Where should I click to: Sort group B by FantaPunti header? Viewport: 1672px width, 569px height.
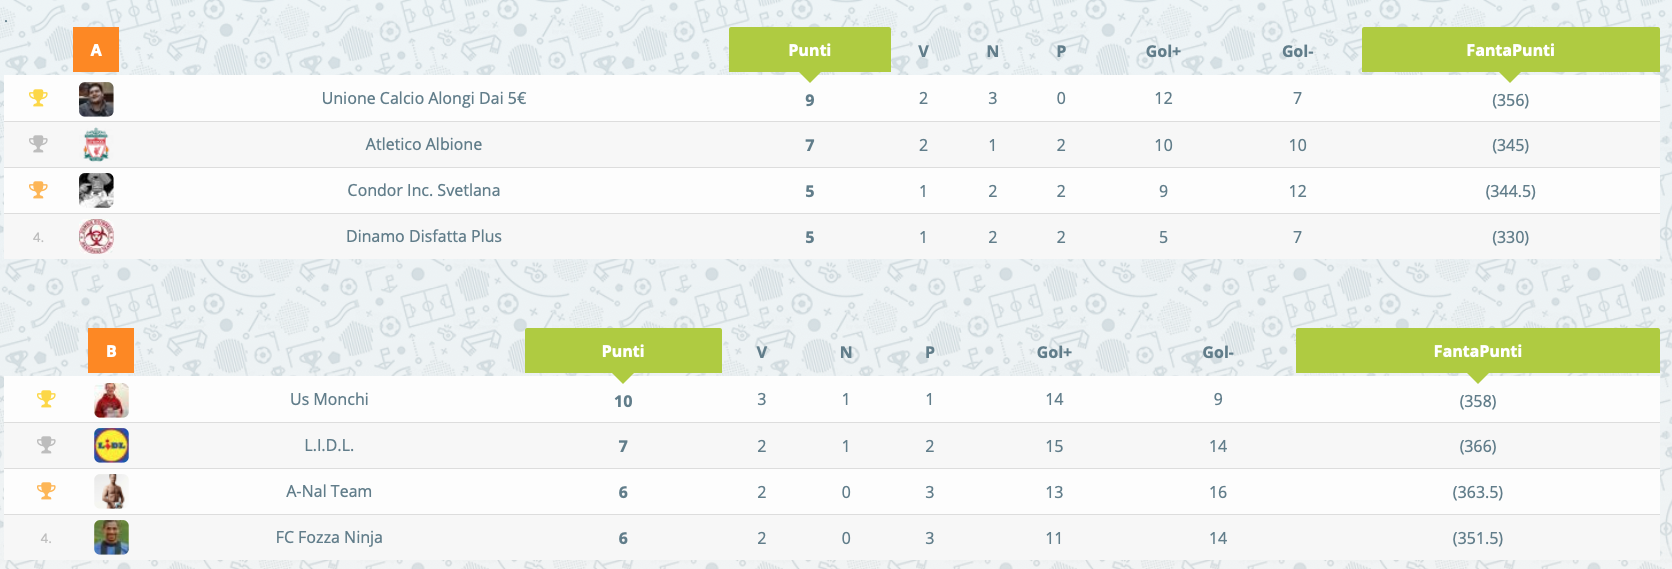tap(1478, 351)
